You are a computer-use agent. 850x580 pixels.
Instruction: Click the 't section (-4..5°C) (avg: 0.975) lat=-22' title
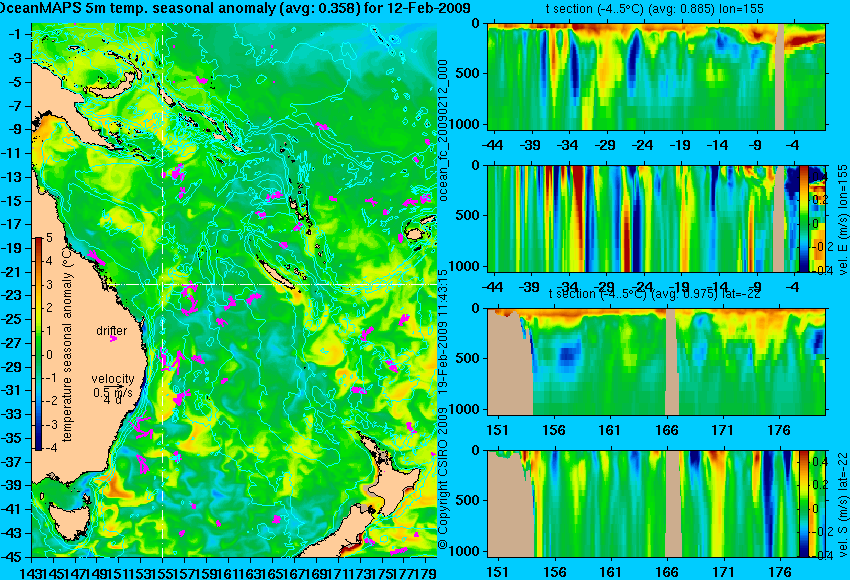coord(654,294)
